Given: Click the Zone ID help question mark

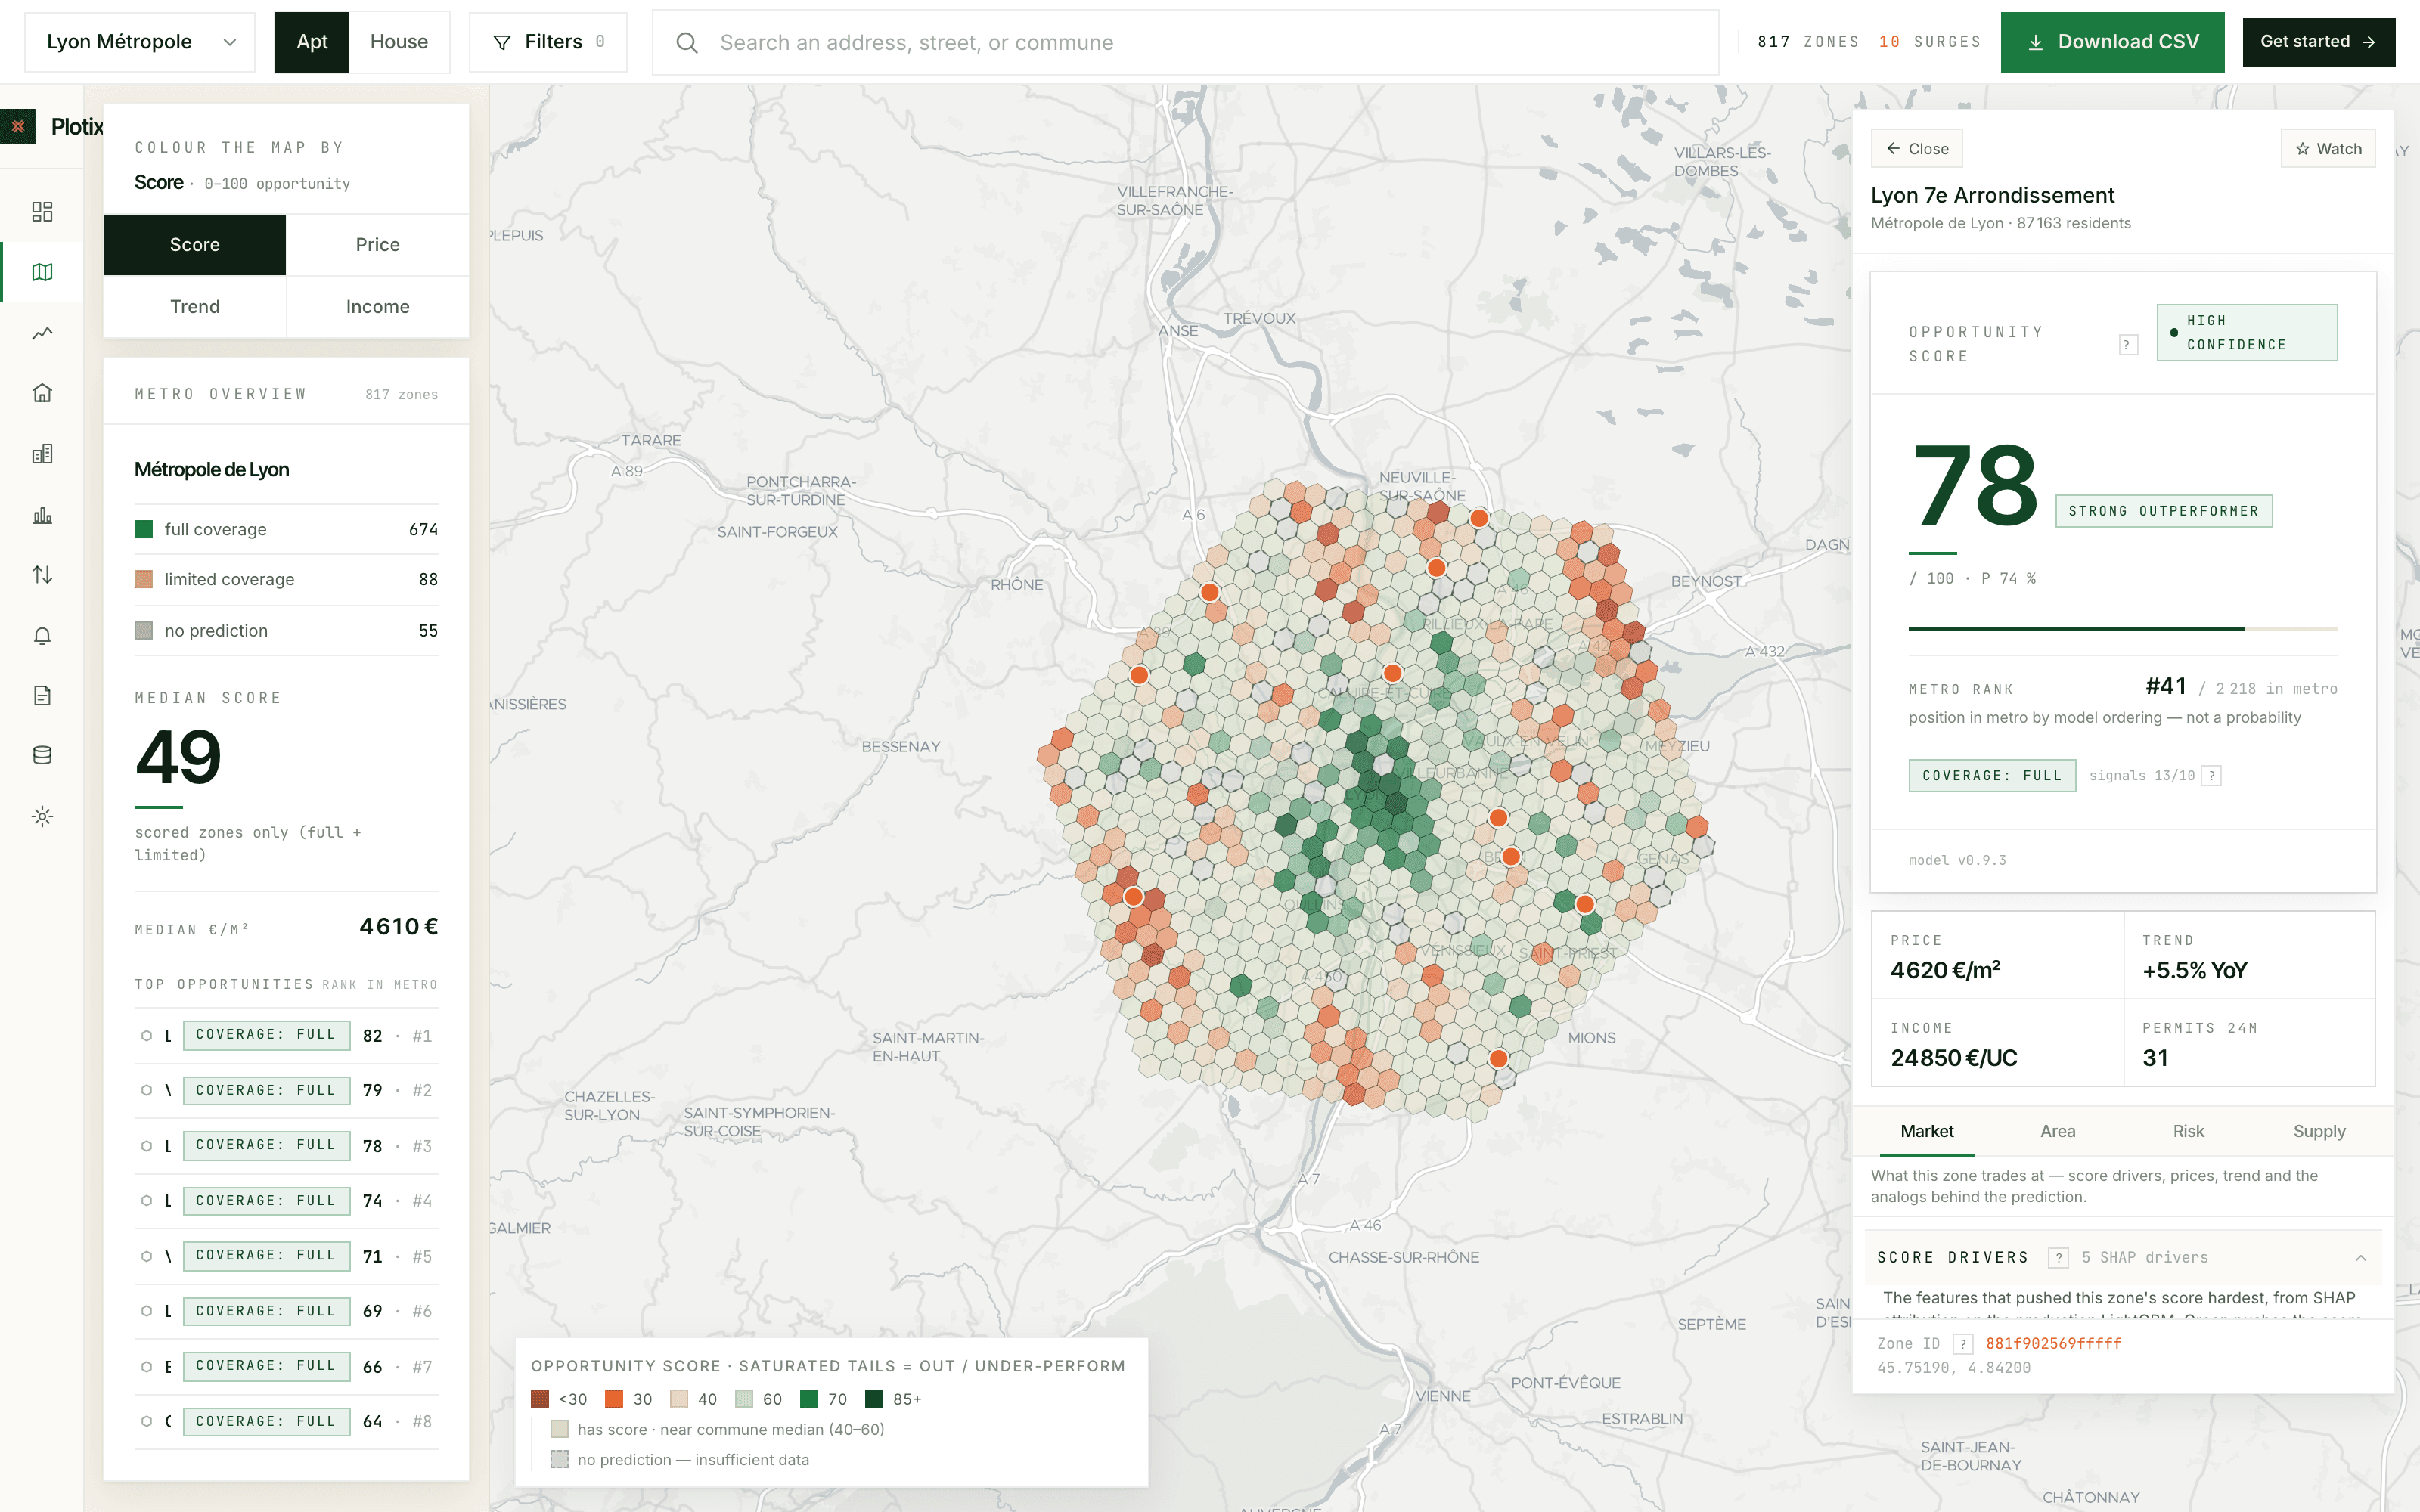Looking at the screenshot, I should tap(1963, 1344).
